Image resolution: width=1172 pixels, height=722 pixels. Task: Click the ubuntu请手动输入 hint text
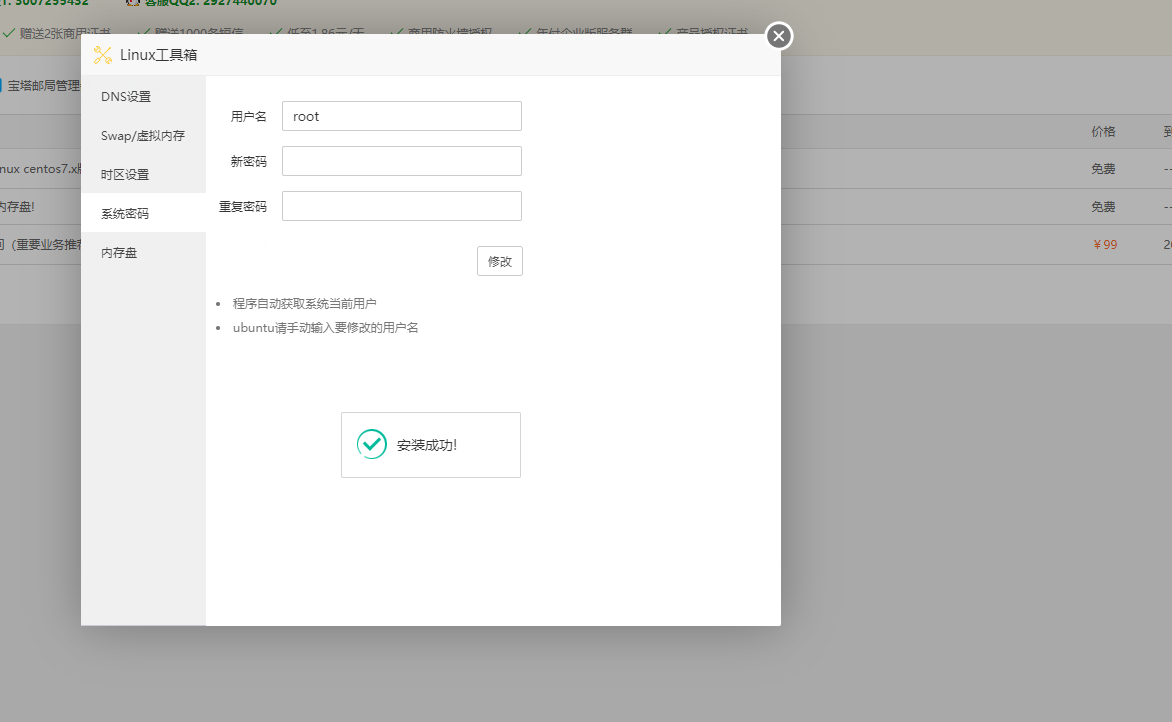click(325, 327)
